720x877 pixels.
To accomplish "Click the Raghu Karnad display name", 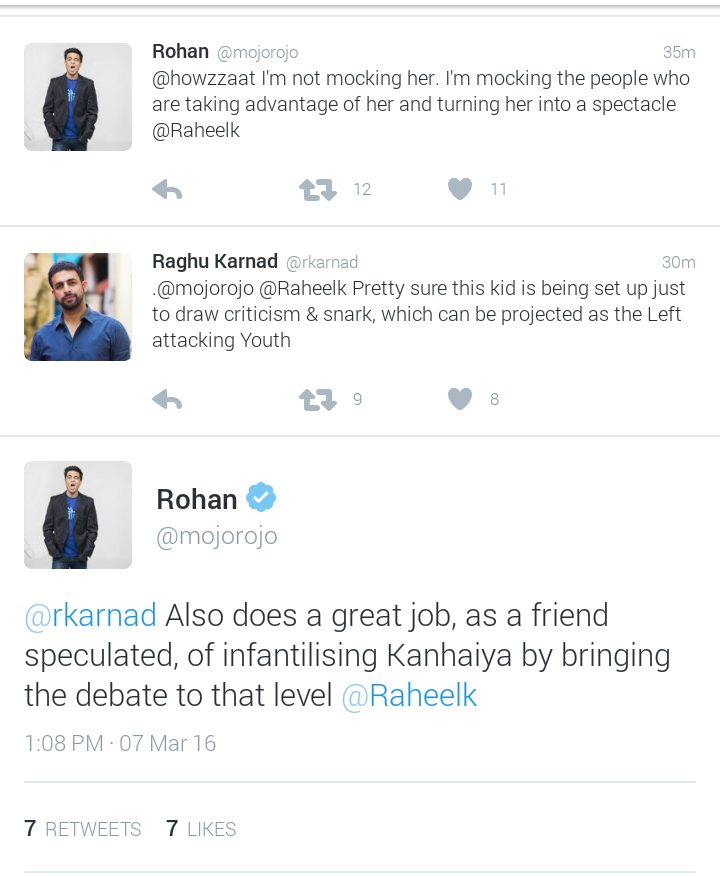I will (x=215, y=261).
